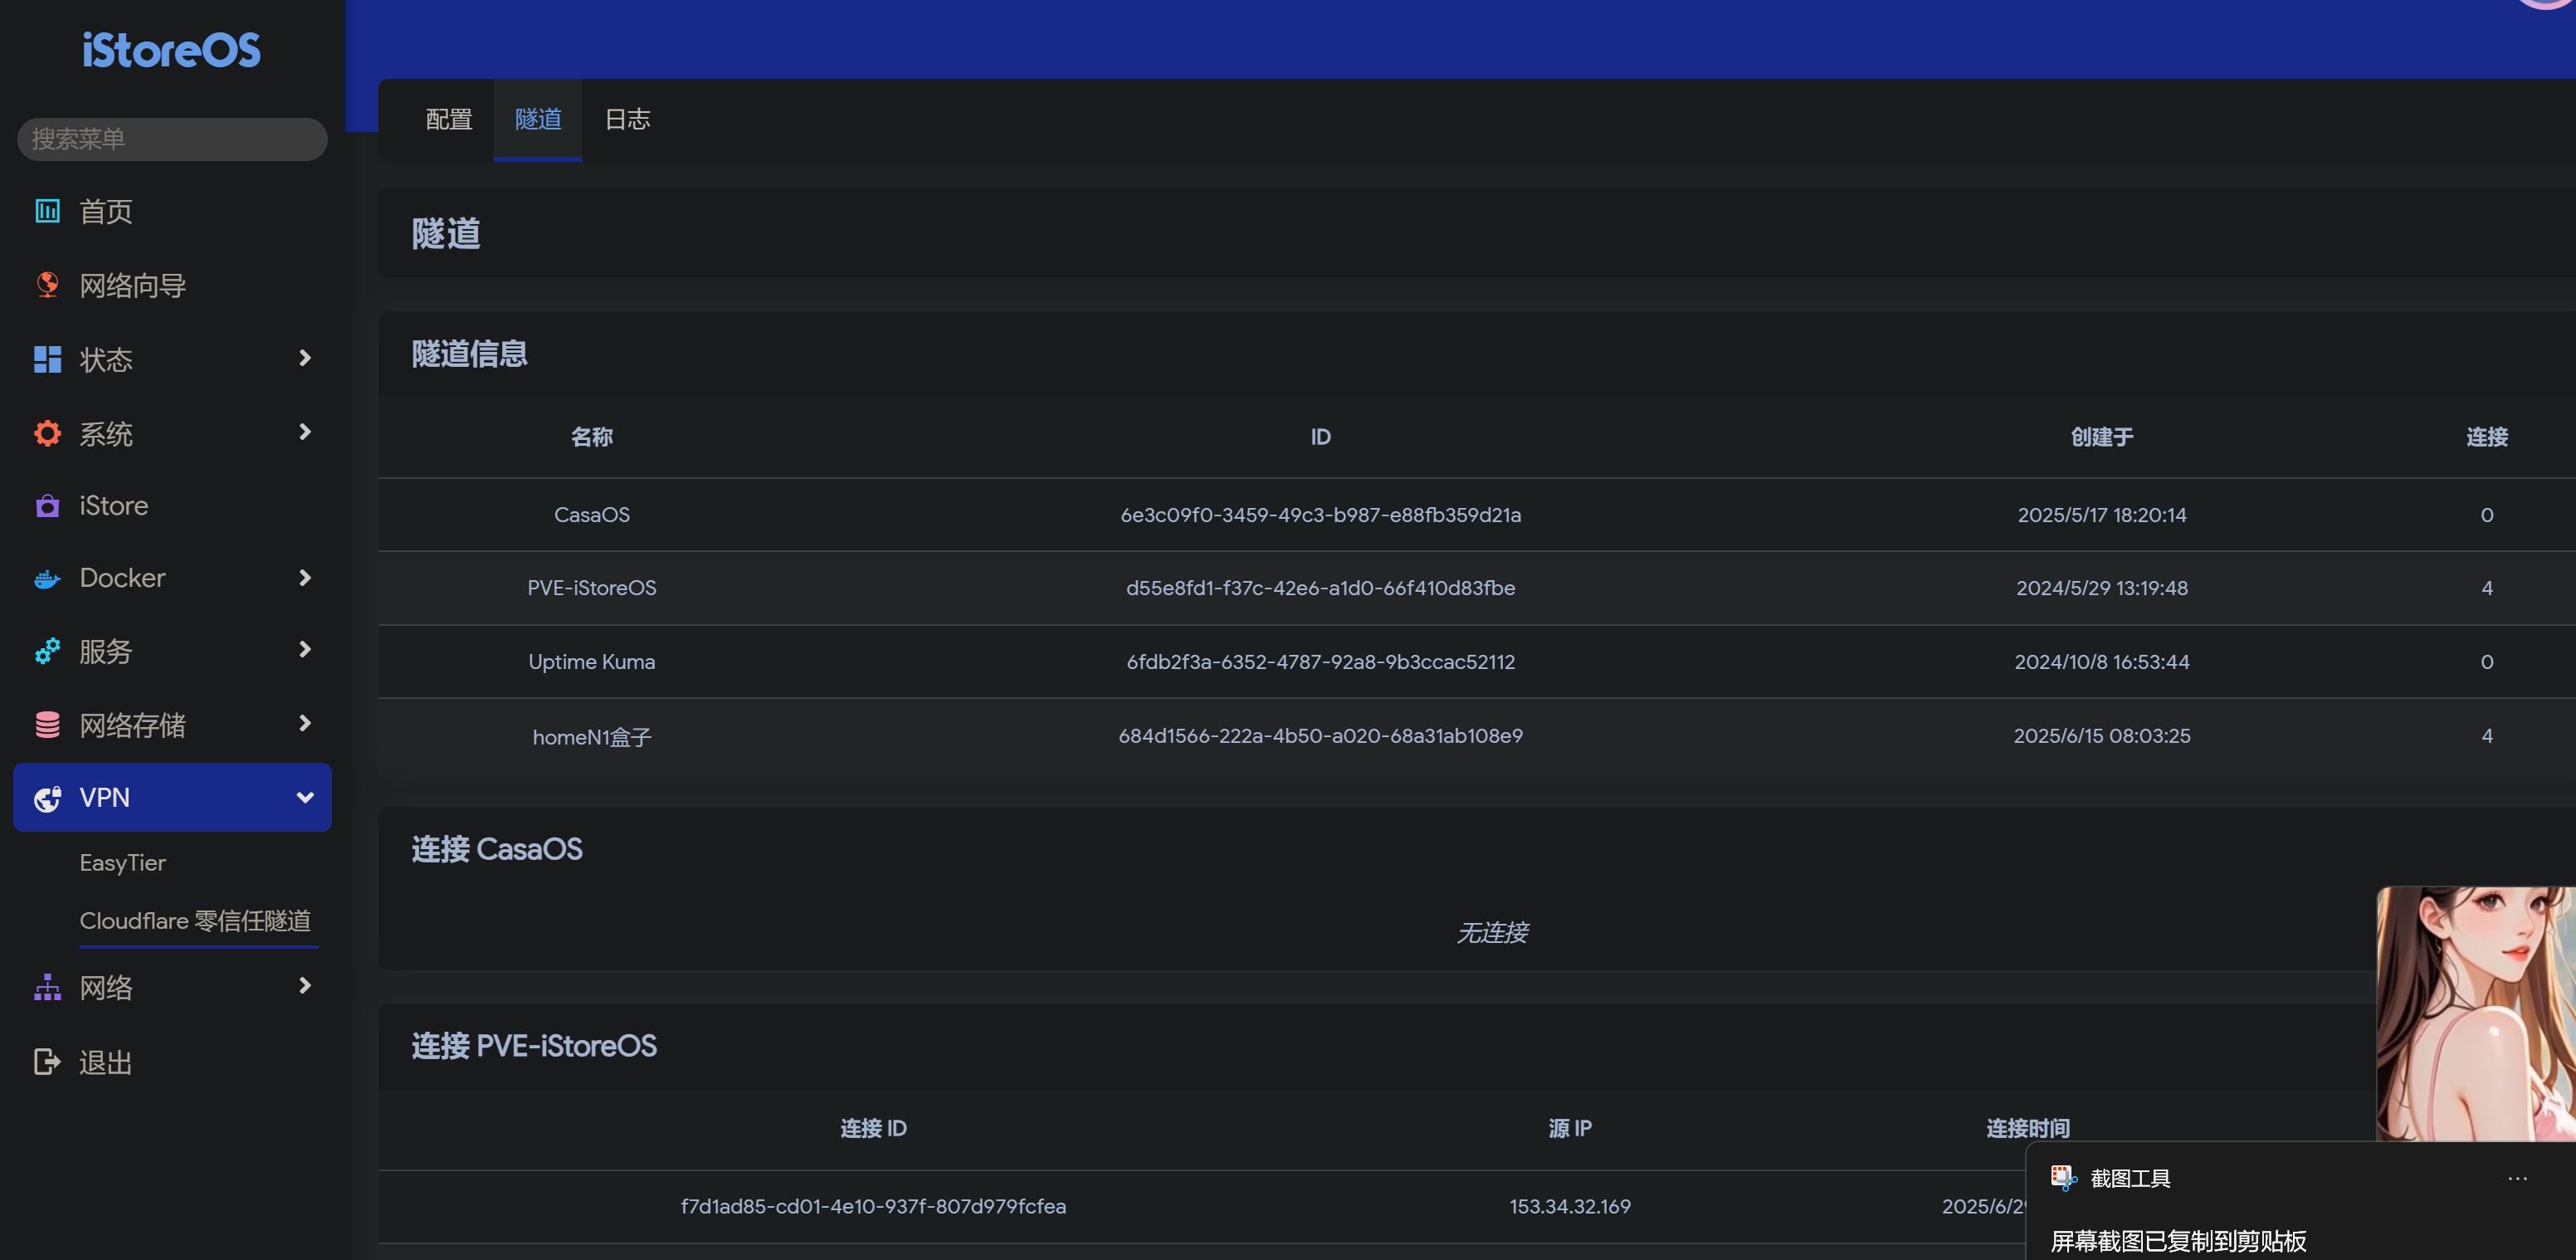Click the 创建于 column header
This screenshot has width=2576, height=1260.
tap(2102, 437)
